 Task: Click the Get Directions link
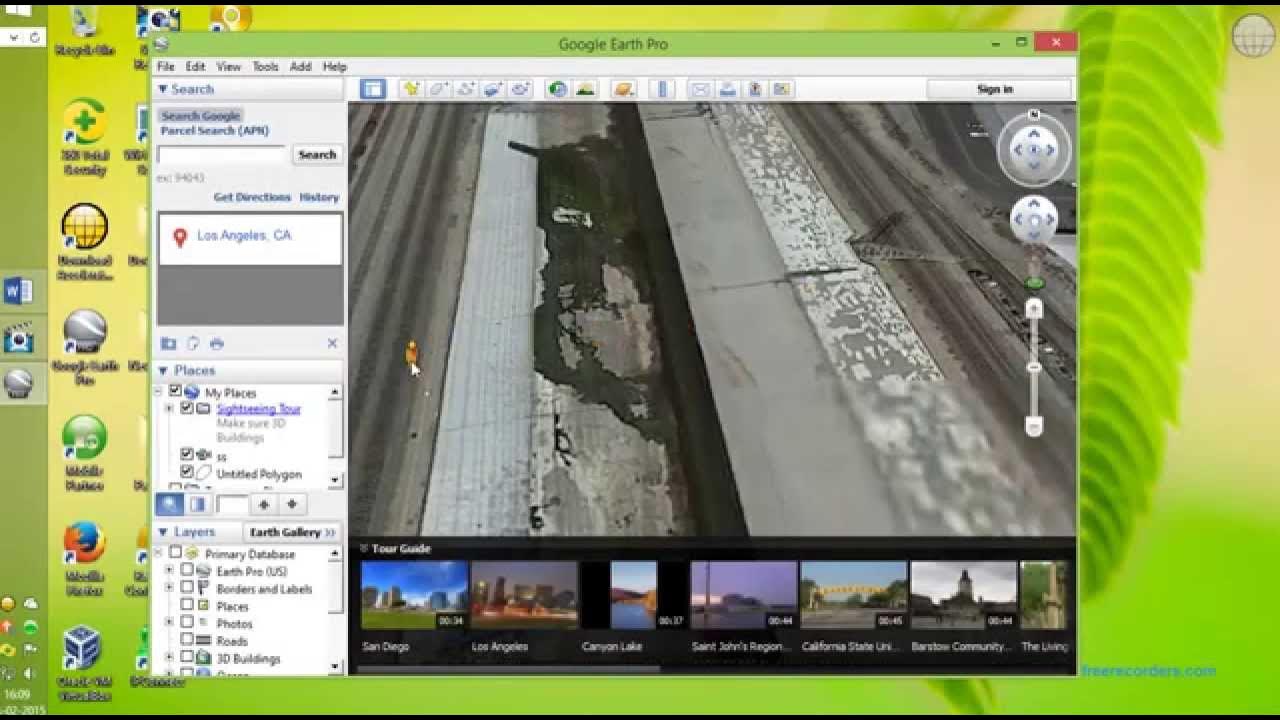(252, 197)
